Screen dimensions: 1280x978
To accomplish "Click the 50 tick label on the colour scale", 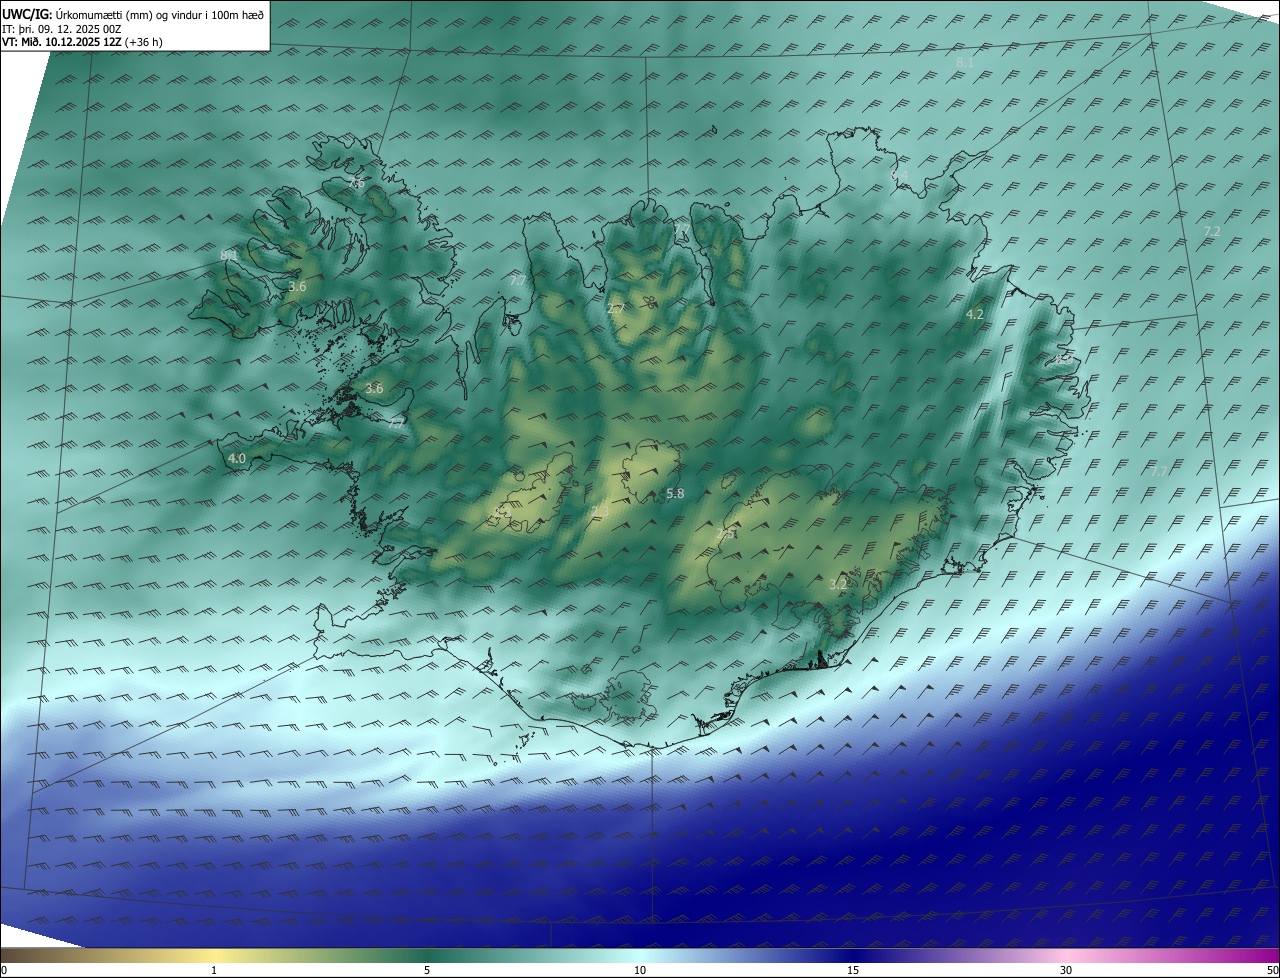I will coord(1272,970).
